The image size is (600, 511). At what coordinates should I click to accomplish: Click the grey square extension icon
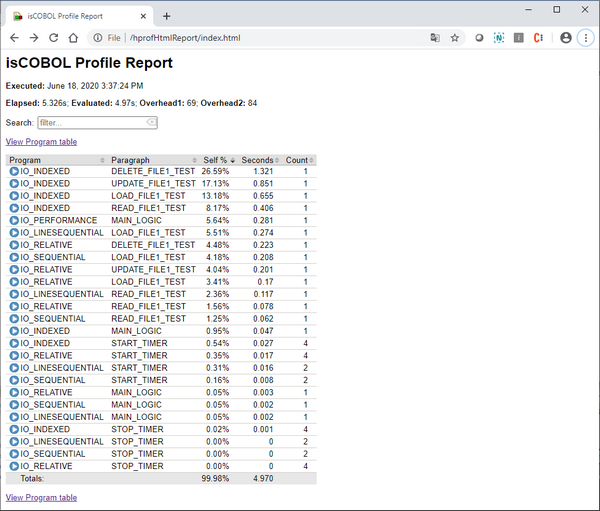tap(518, 38)
